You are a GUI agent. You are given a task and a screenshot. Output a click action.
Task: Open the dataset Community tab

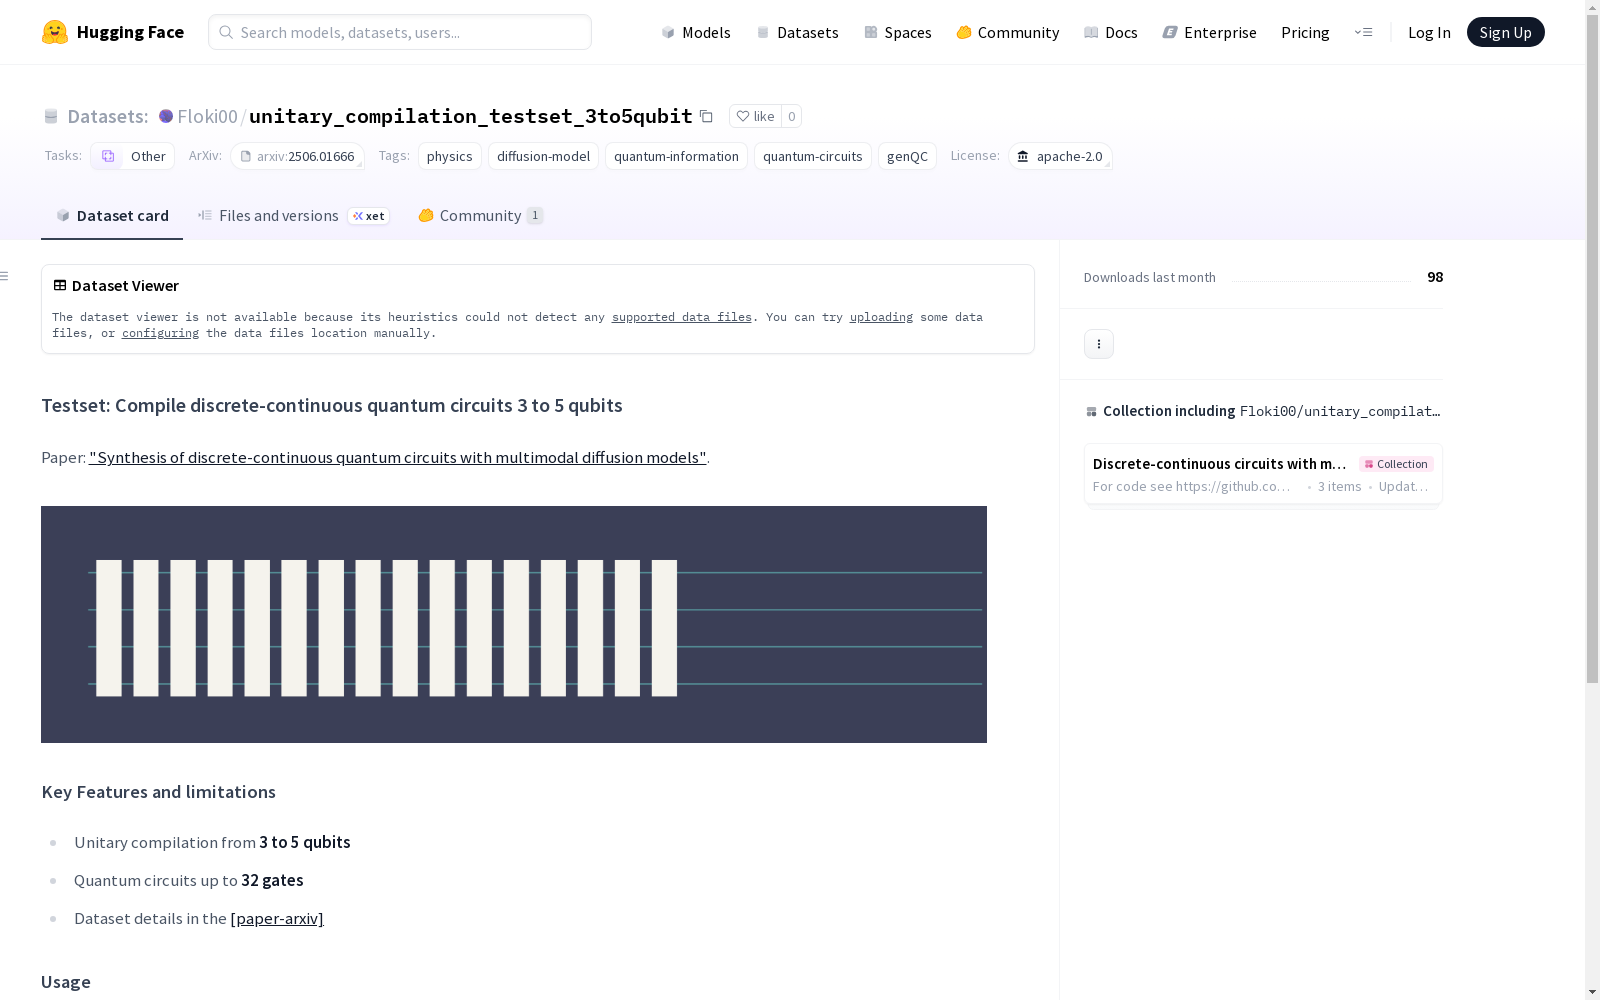click(x=480, y=215)
